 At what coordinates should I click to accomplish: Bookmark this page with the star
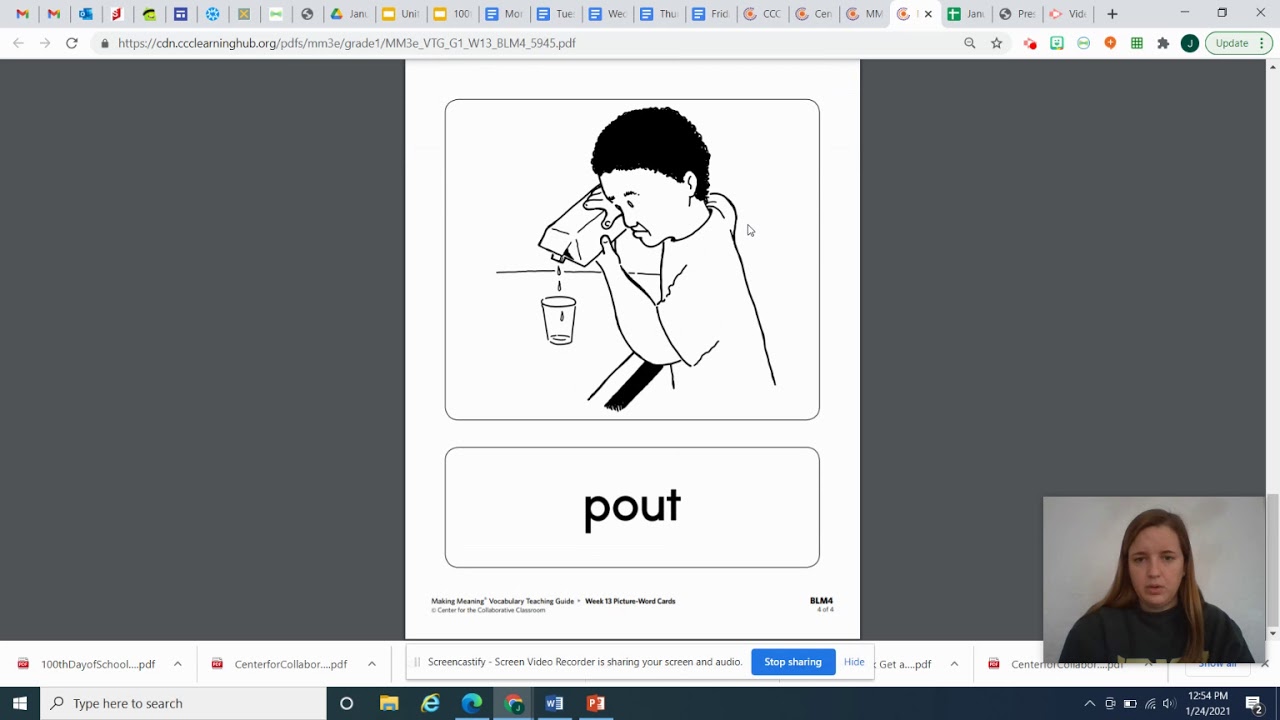click(997, 43)
